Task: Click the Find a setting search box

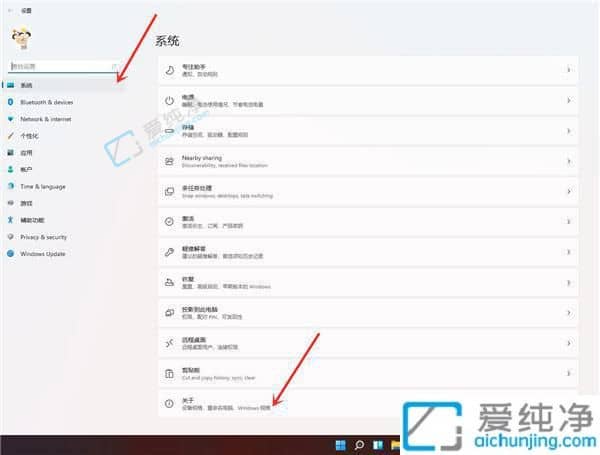Action: click(64, 67)
